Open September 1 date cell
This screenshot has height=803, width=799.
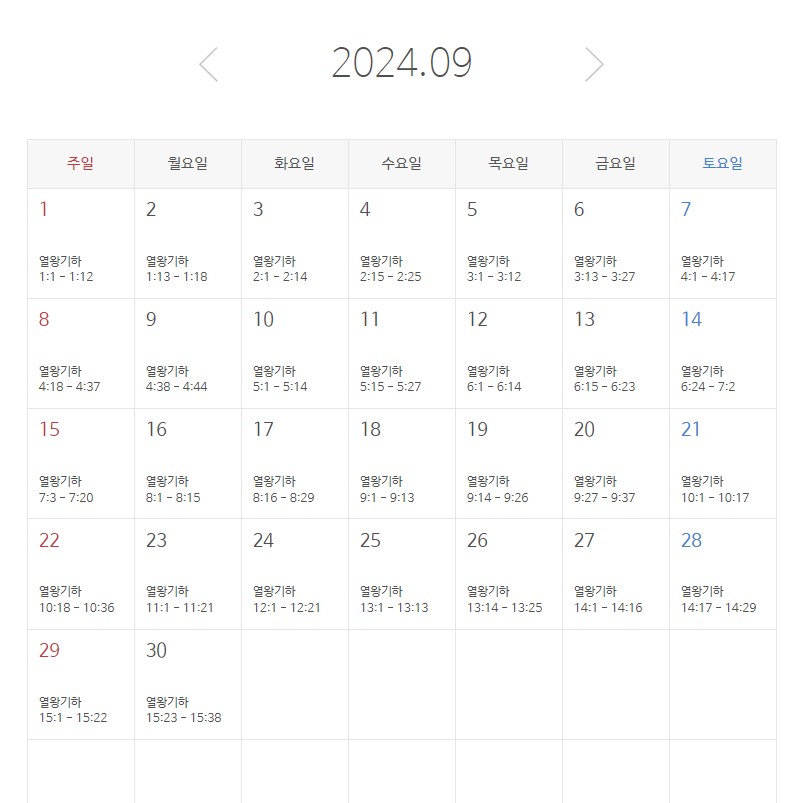point(44,210)
